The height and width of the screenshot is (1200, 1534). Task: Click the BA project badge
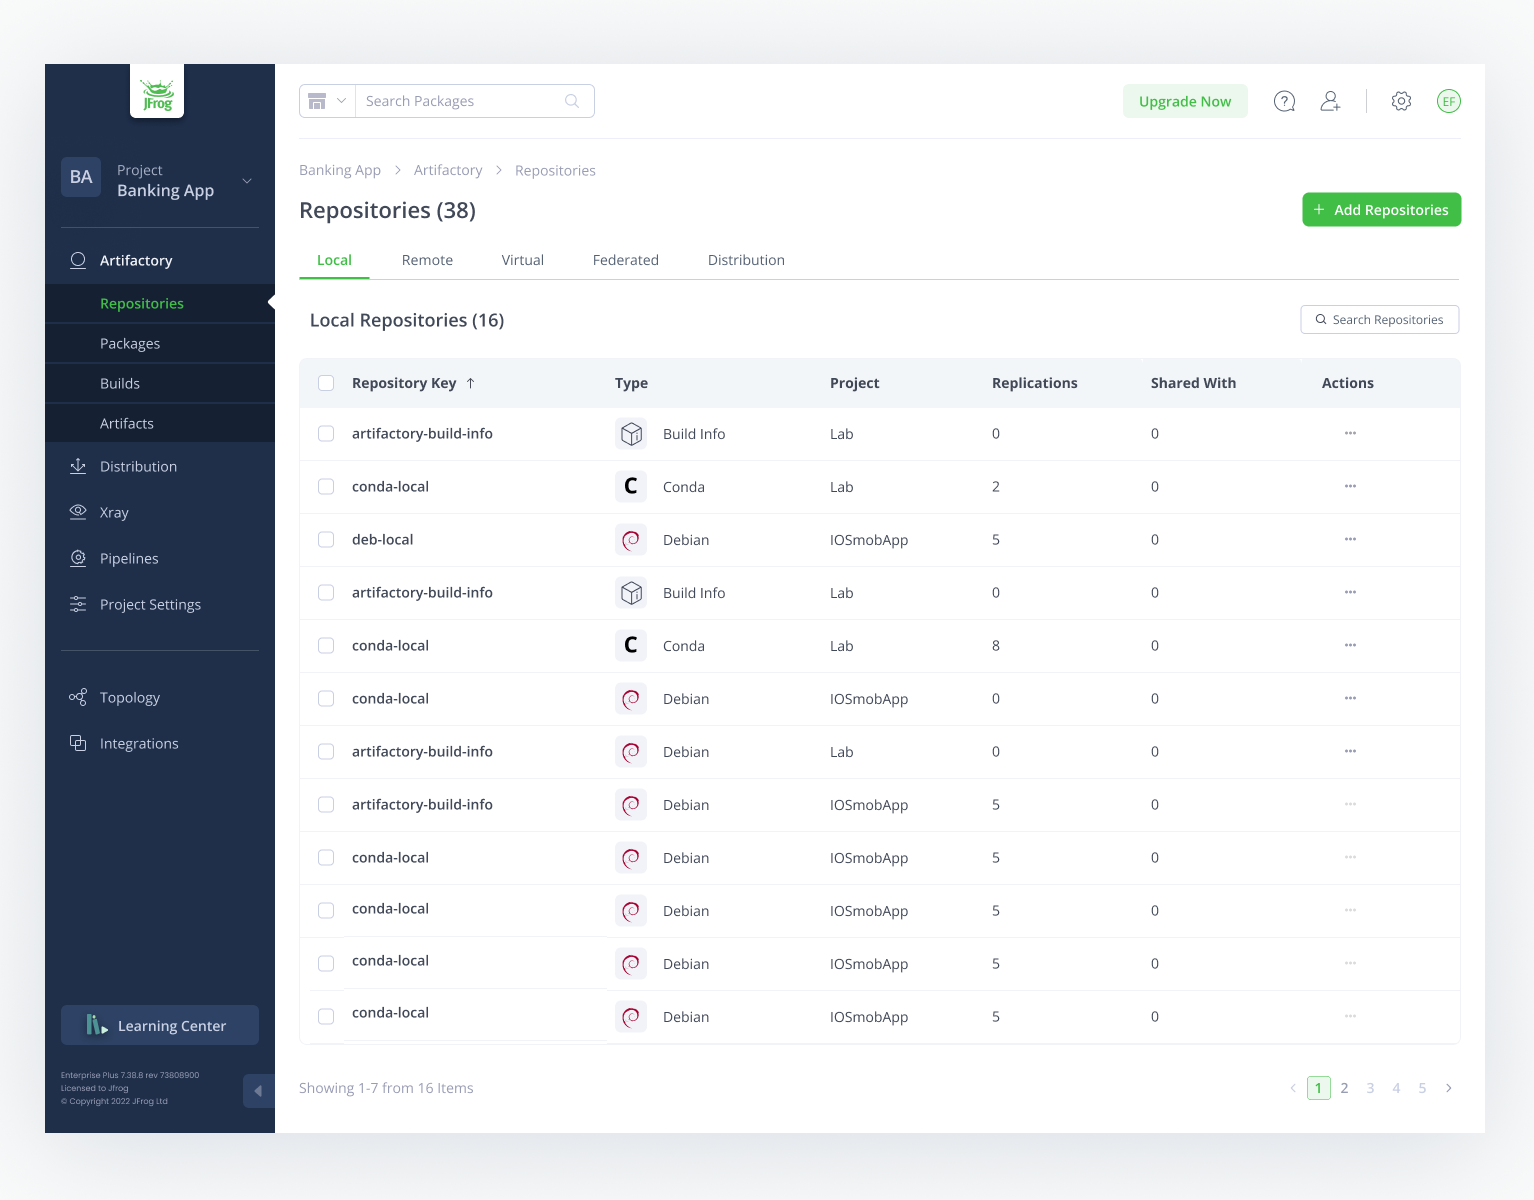[x=81, y=177]
